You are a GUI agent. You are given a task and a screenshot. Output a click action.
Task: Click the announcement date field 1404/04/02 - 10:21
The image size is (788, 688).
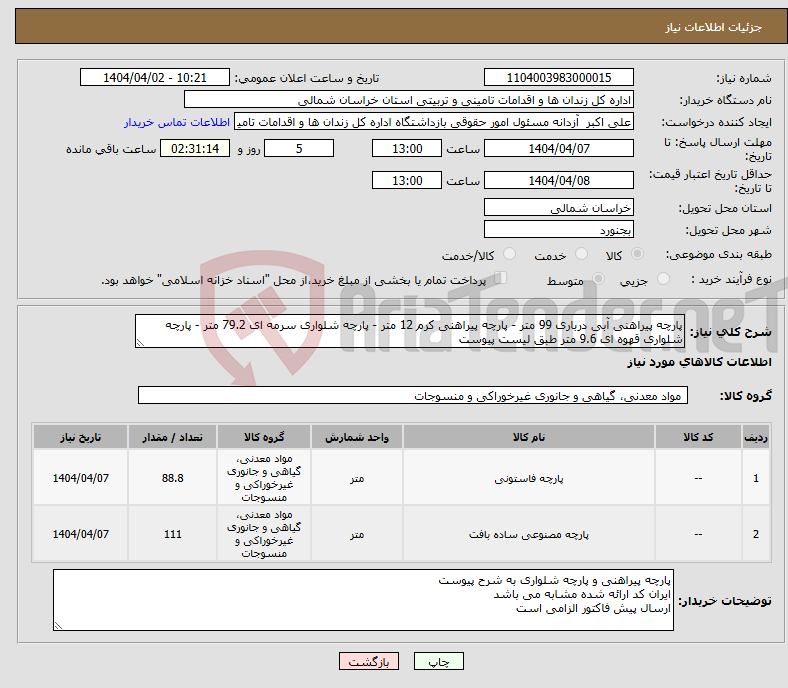(155, 77)
